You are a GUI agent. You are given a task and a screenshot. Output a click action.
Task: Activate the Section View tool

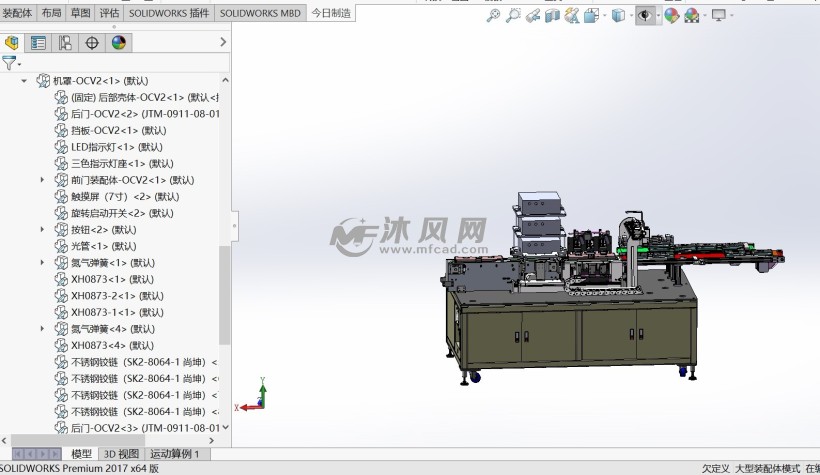[x=553, y=16]
